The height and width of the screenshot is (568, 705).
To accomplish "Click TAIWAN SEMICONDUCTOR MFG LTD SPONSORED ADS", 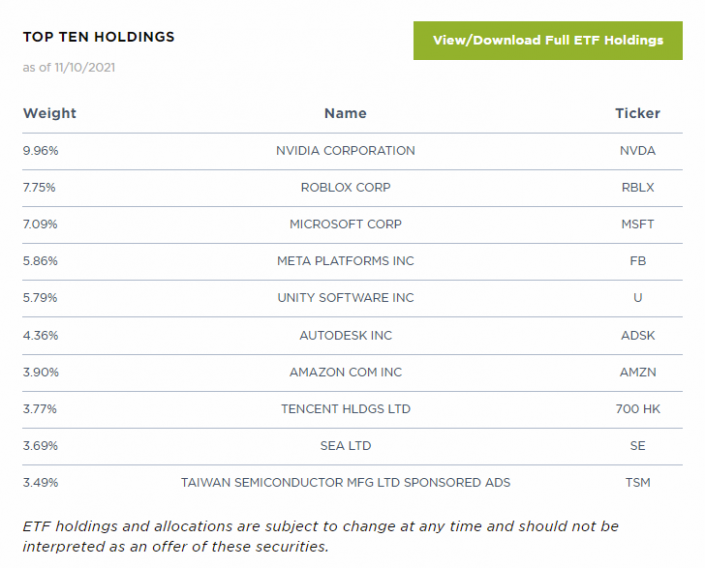I will point(345,483).
